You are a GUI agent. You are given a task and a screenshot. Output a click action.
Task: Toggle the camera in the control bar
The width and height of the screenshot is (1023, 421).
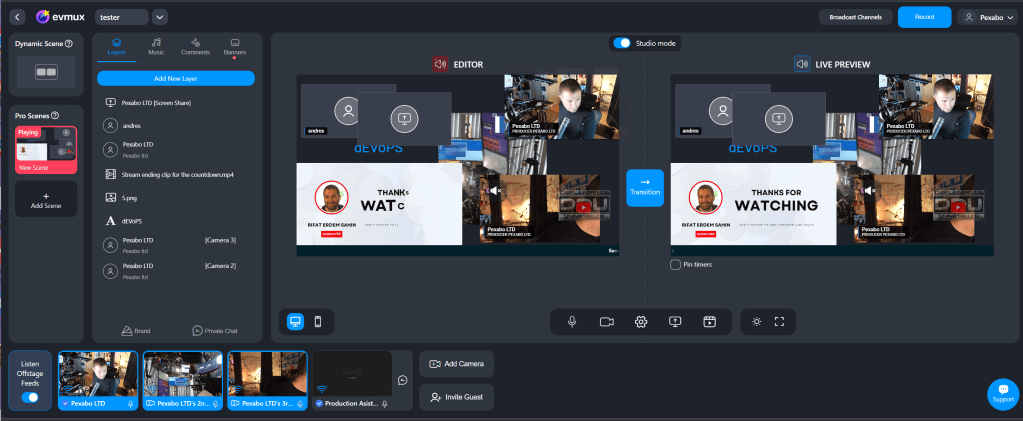(x=607, y=322)
